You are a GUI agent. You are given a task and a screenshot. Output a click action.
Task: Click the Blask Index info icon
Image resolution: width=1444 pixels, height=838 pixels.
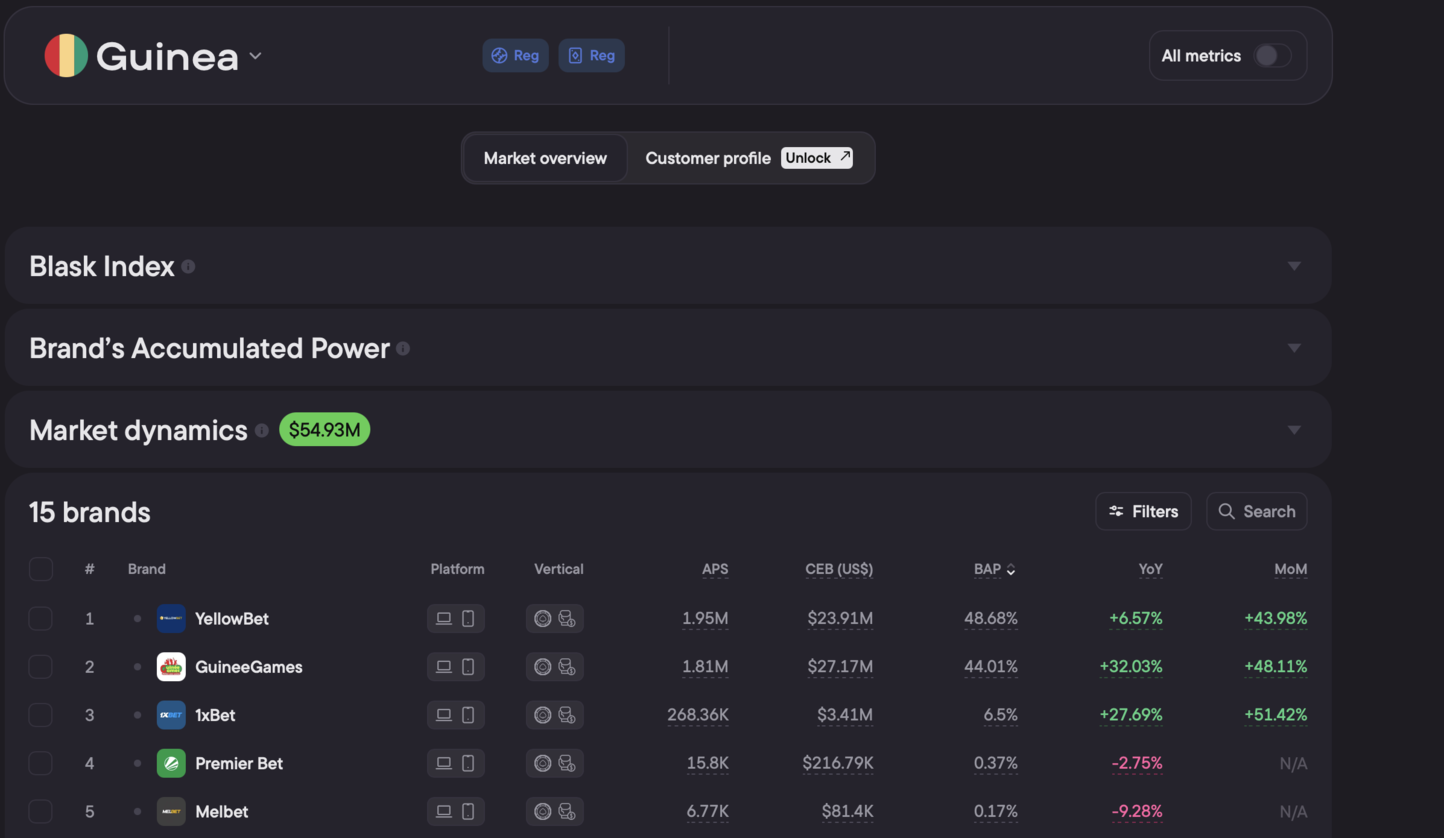click(x=188, y=267)
